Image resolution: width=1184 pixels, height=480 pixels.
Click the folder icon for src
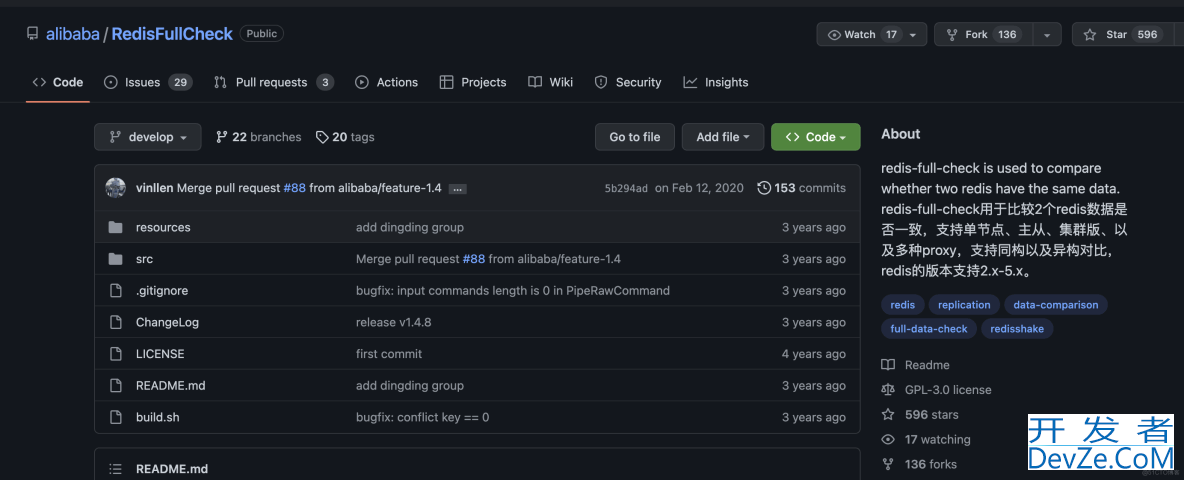(116, 259)
